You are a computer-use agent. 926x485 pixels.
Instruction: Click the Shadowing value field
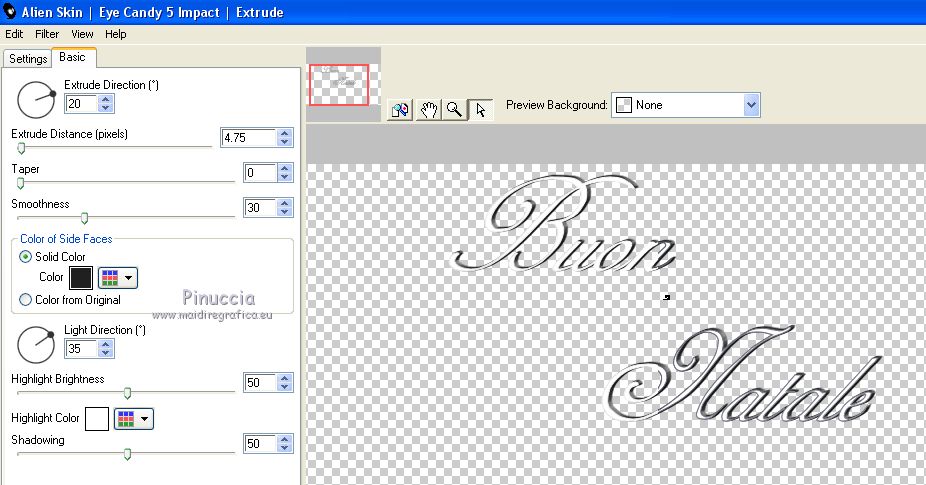coord(260,443)
